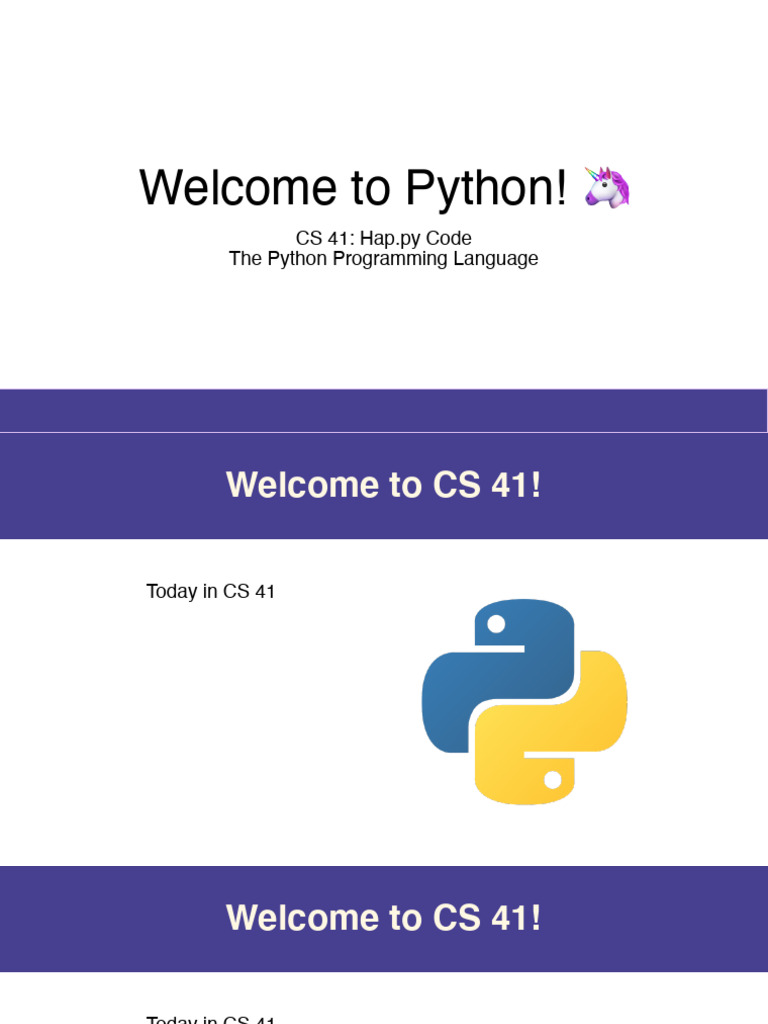
Task: Select the 'Welcome to Python!' title text
Action: [353, 188]
